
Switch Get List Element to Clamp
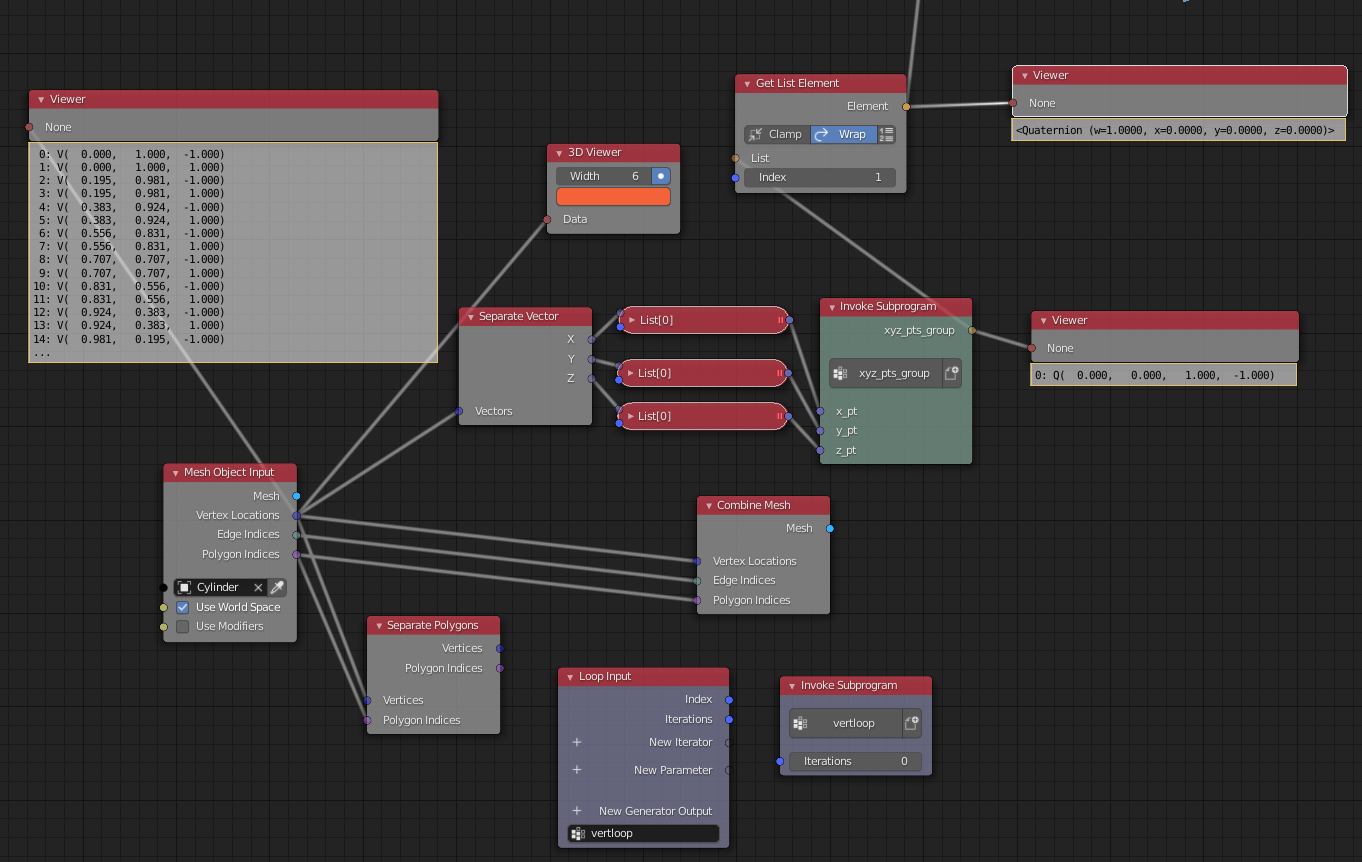click(x=777, y=134)
